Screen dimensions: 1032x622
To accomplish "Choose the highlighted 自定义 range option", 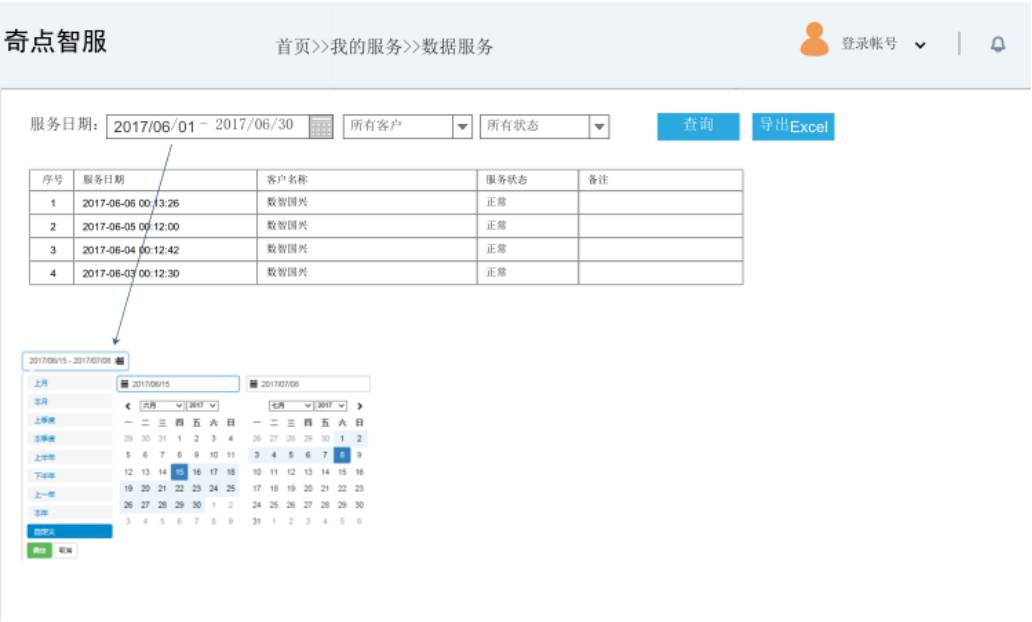I will pyautogui.click(x=68, y=531).
